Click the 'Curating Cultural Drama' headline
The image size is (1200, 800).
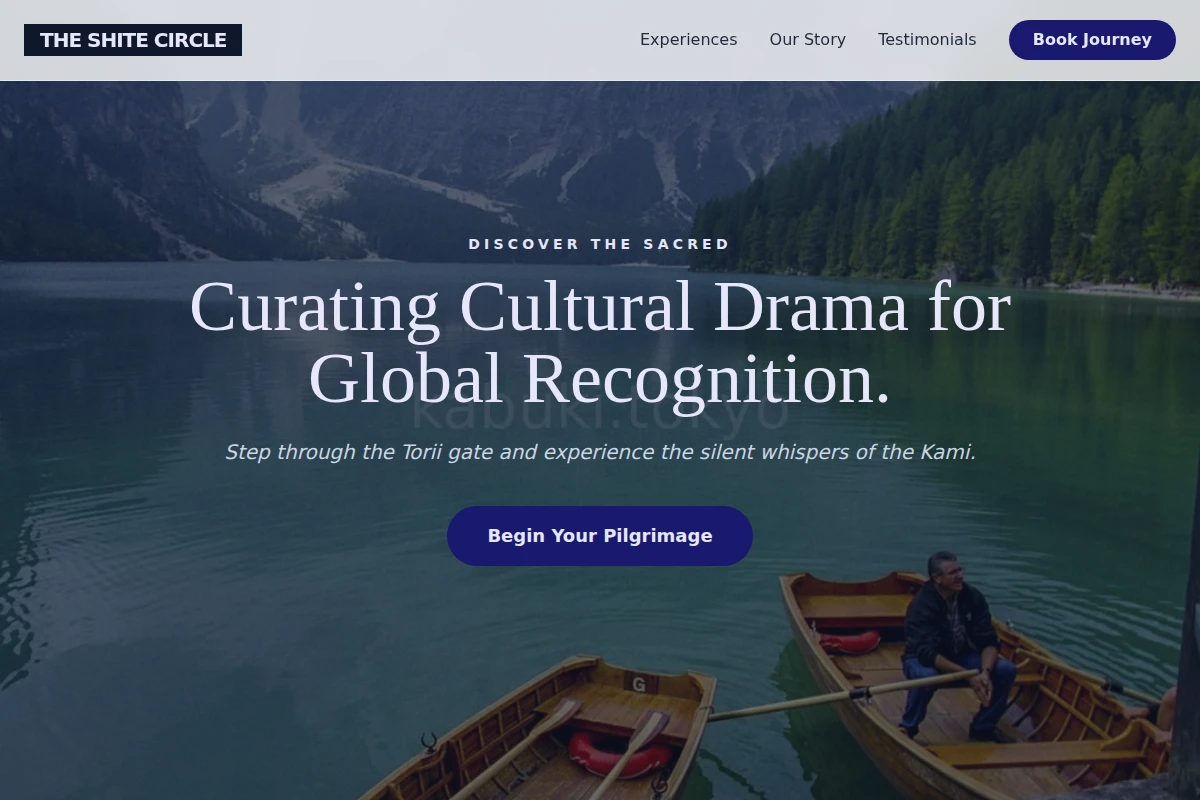point(600,343)
